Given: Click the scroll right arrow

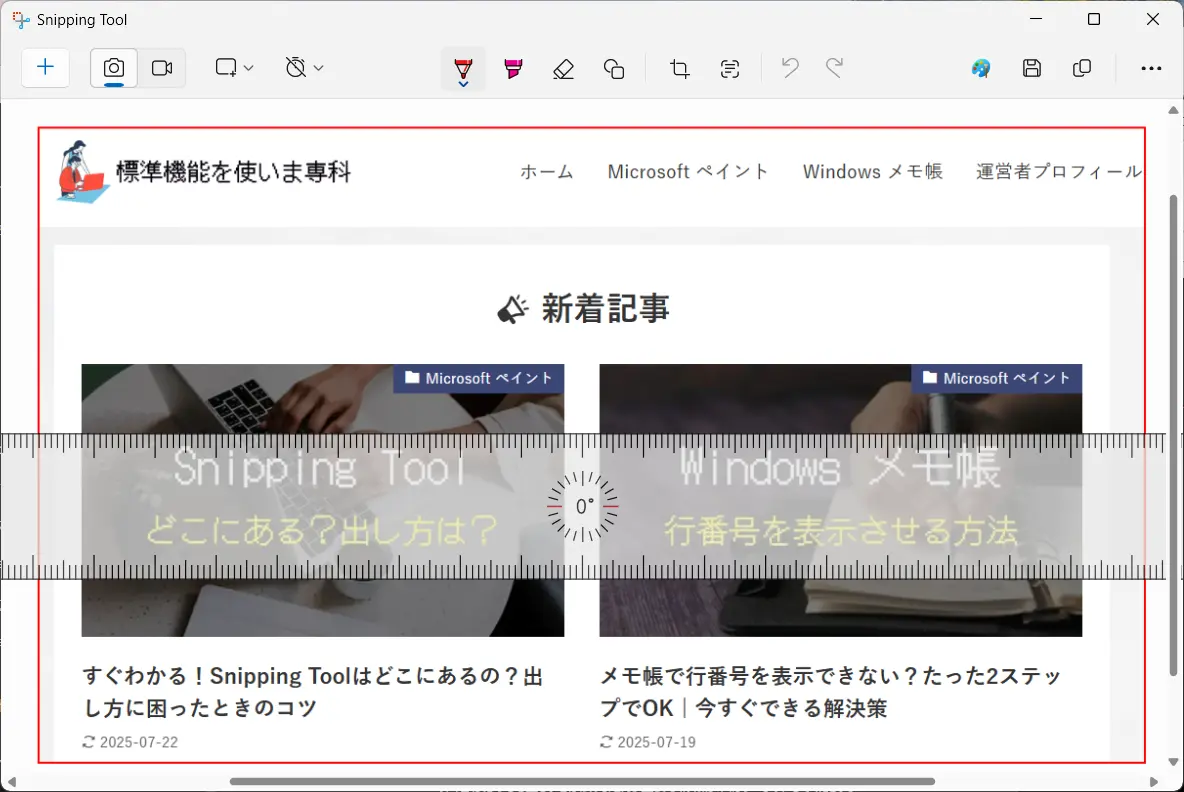Looking at the screenshot, I should [x=1153, y=781].
